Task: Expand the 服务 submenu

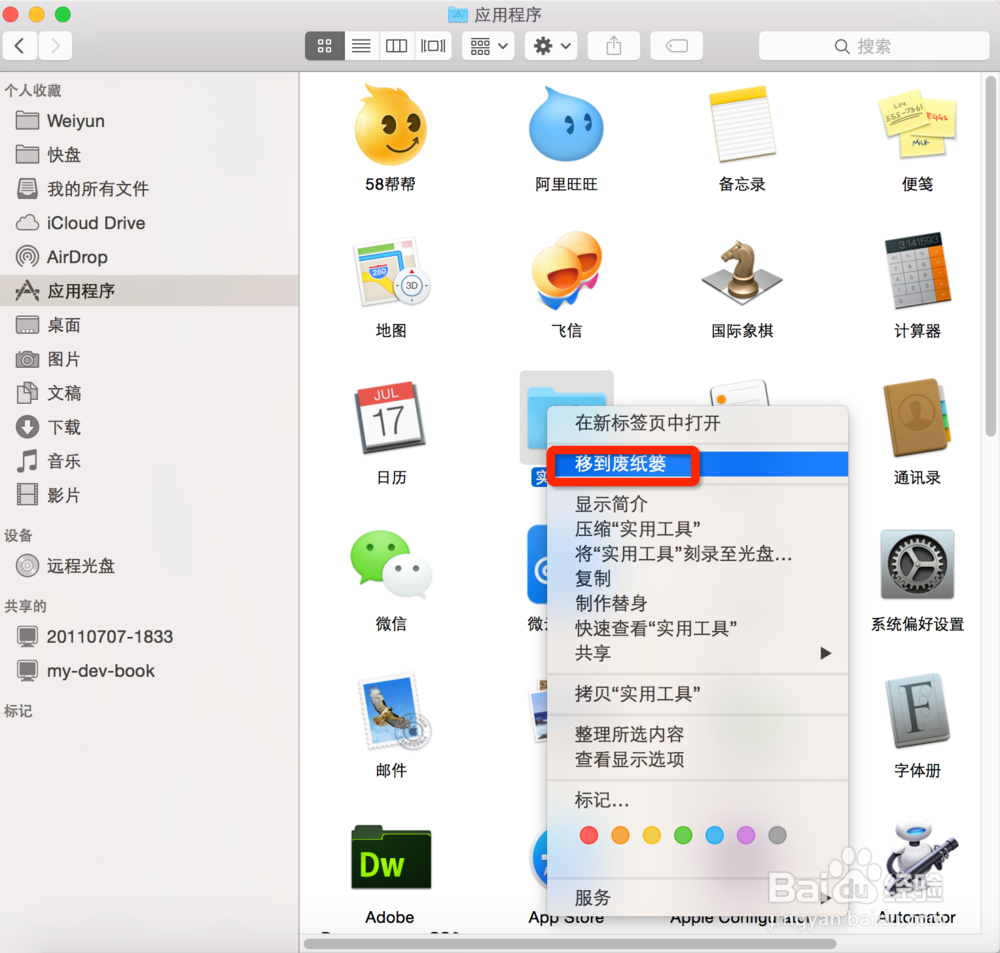Action: click(698, 898)
